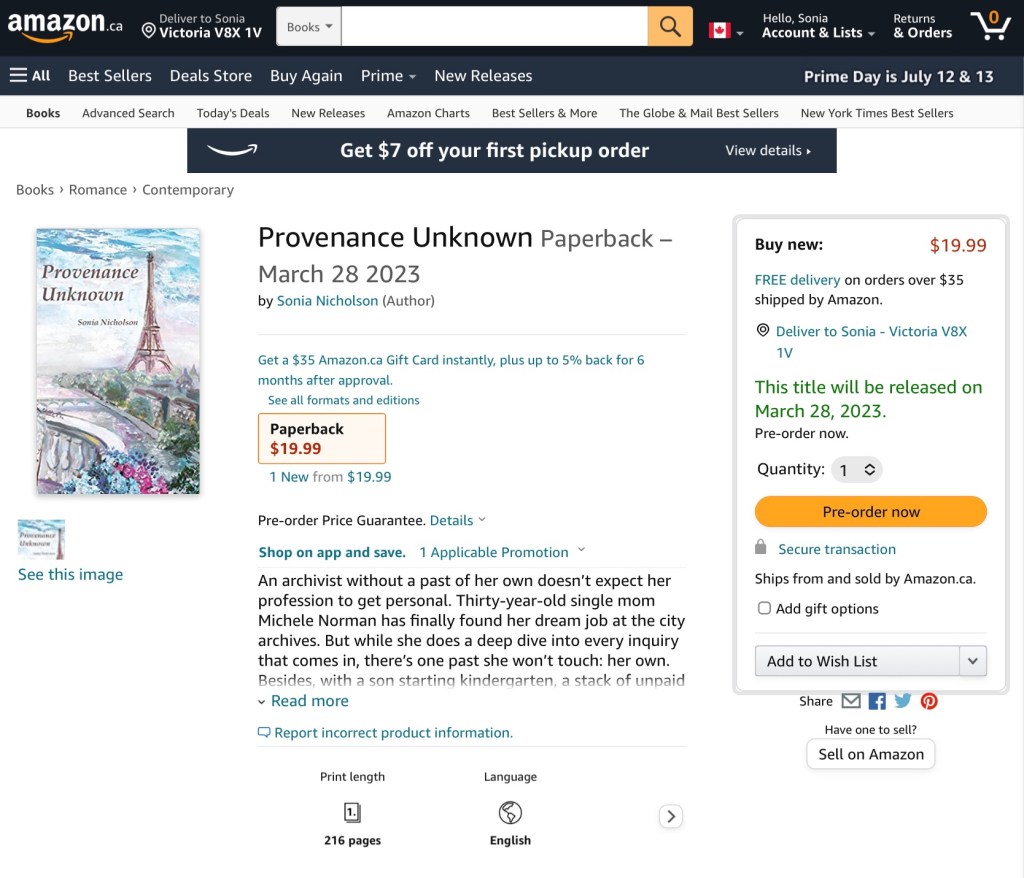Open the Quantity dropdown

(x=857, y=469)
